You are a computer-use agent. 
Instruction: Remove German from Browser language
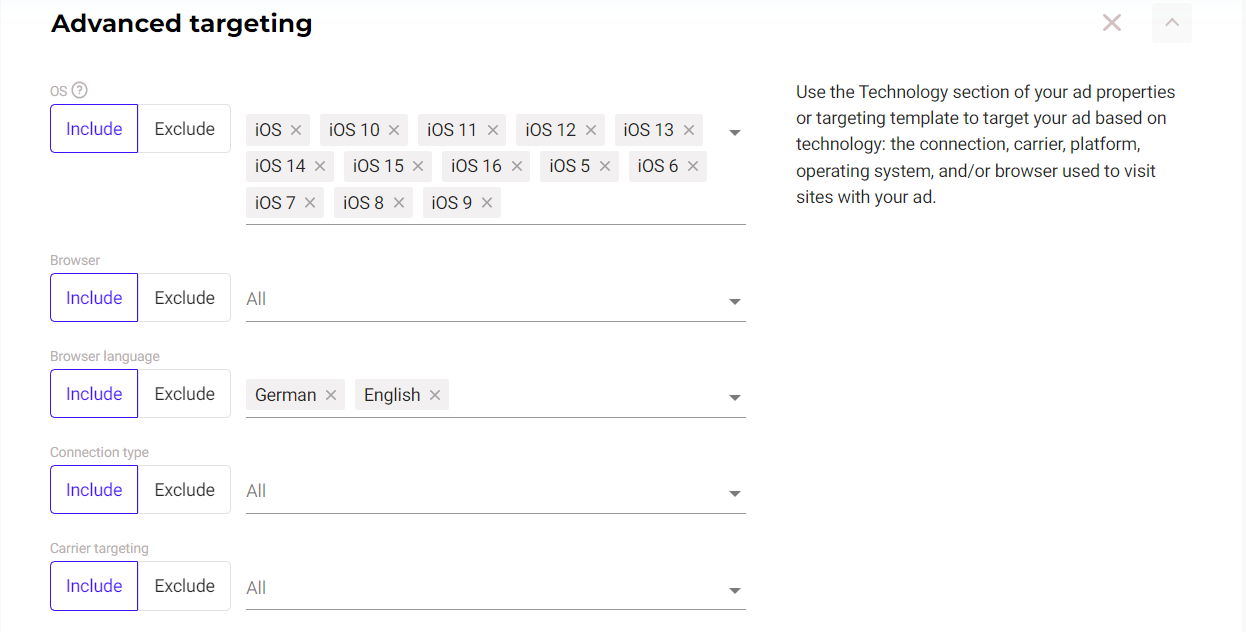point(331,395)
